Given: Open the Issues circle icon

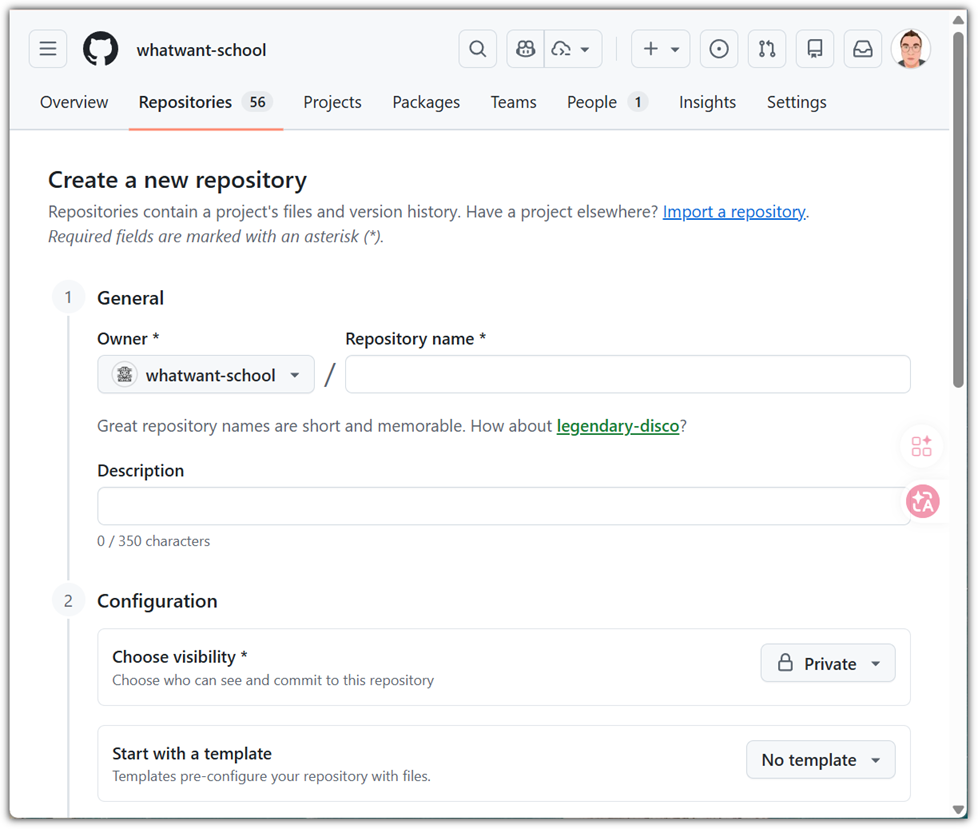Looking at the screenshot, I should 719,49.
